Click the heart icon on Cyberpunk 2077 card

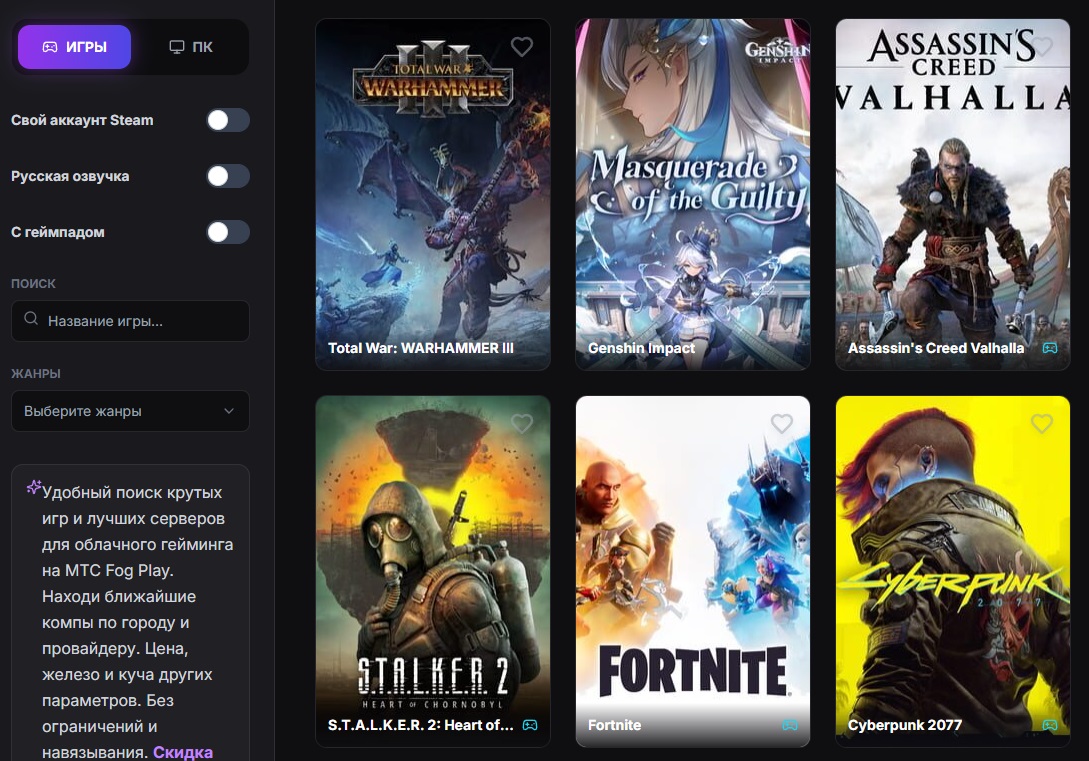(x=1041, y=424)
